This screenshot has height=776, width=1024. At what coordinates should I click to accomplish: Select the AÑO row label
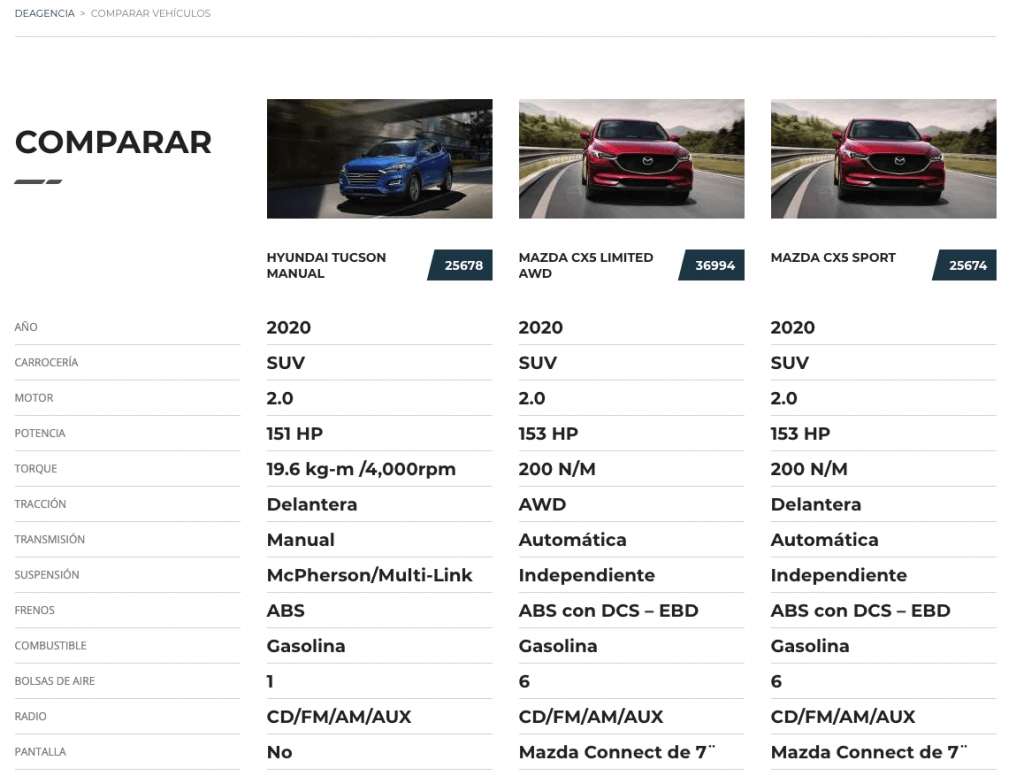pos(26,327)
